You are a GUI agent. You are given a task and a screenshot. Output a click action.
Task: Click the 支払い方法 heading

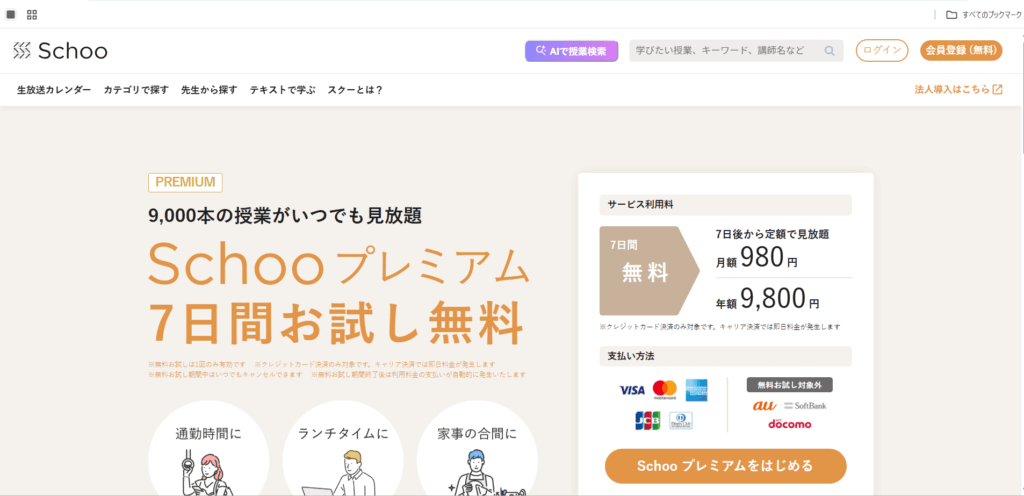[x=726, y=356]
